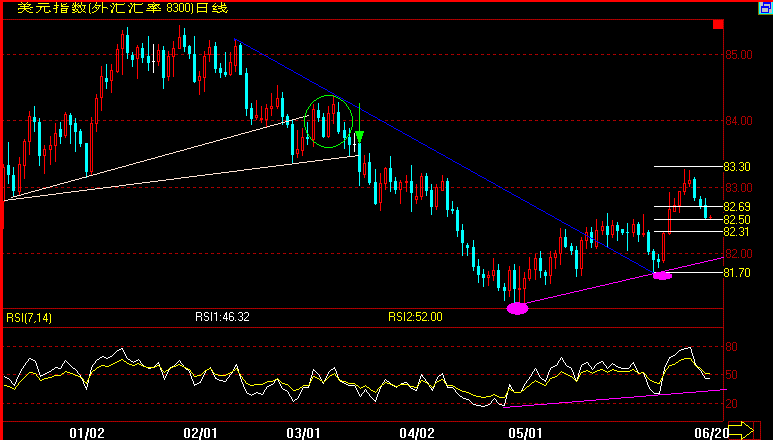This screenshot has height=440, width=773.
Task: Select the small magenta ellipse near 81.70
Action: tap(662, 275)
